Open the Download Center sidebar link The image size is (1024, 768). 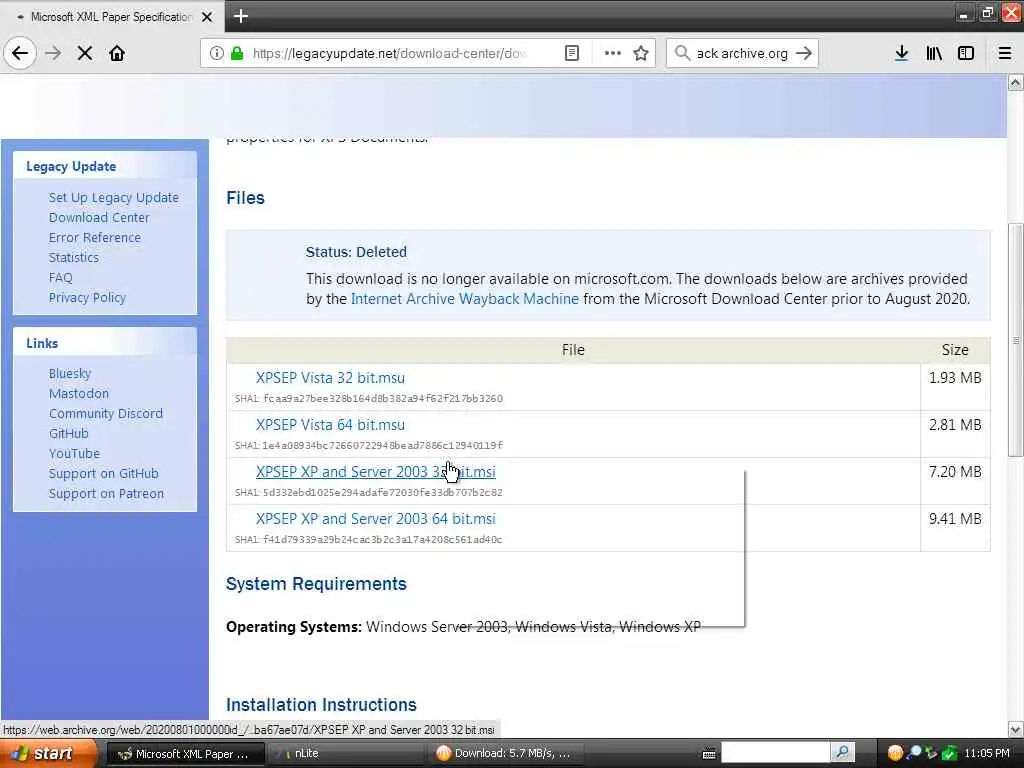pos(99,217)
